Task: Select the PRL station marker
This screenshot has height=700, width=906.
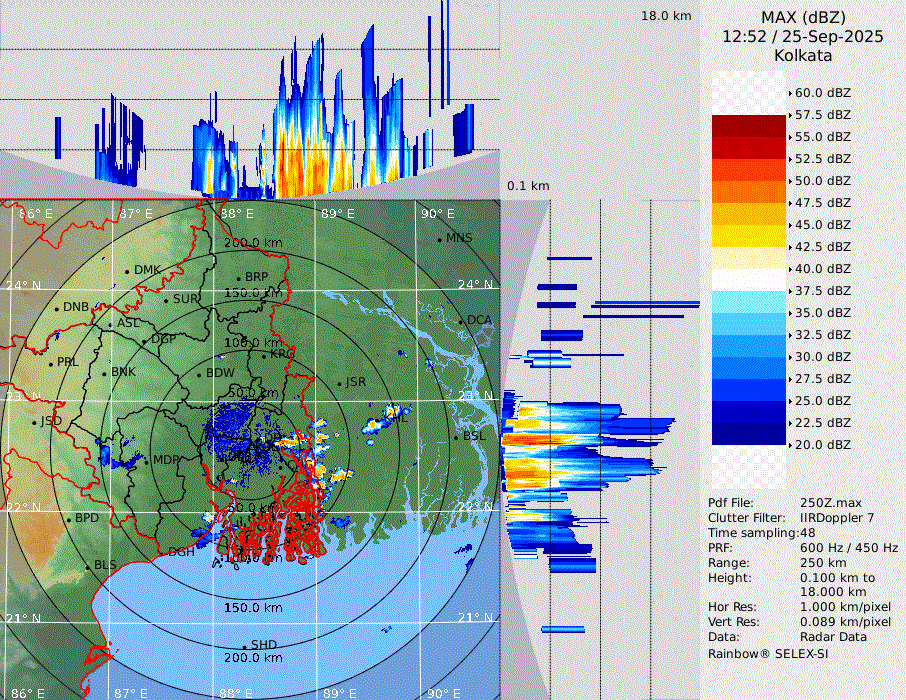Action: 51,363
